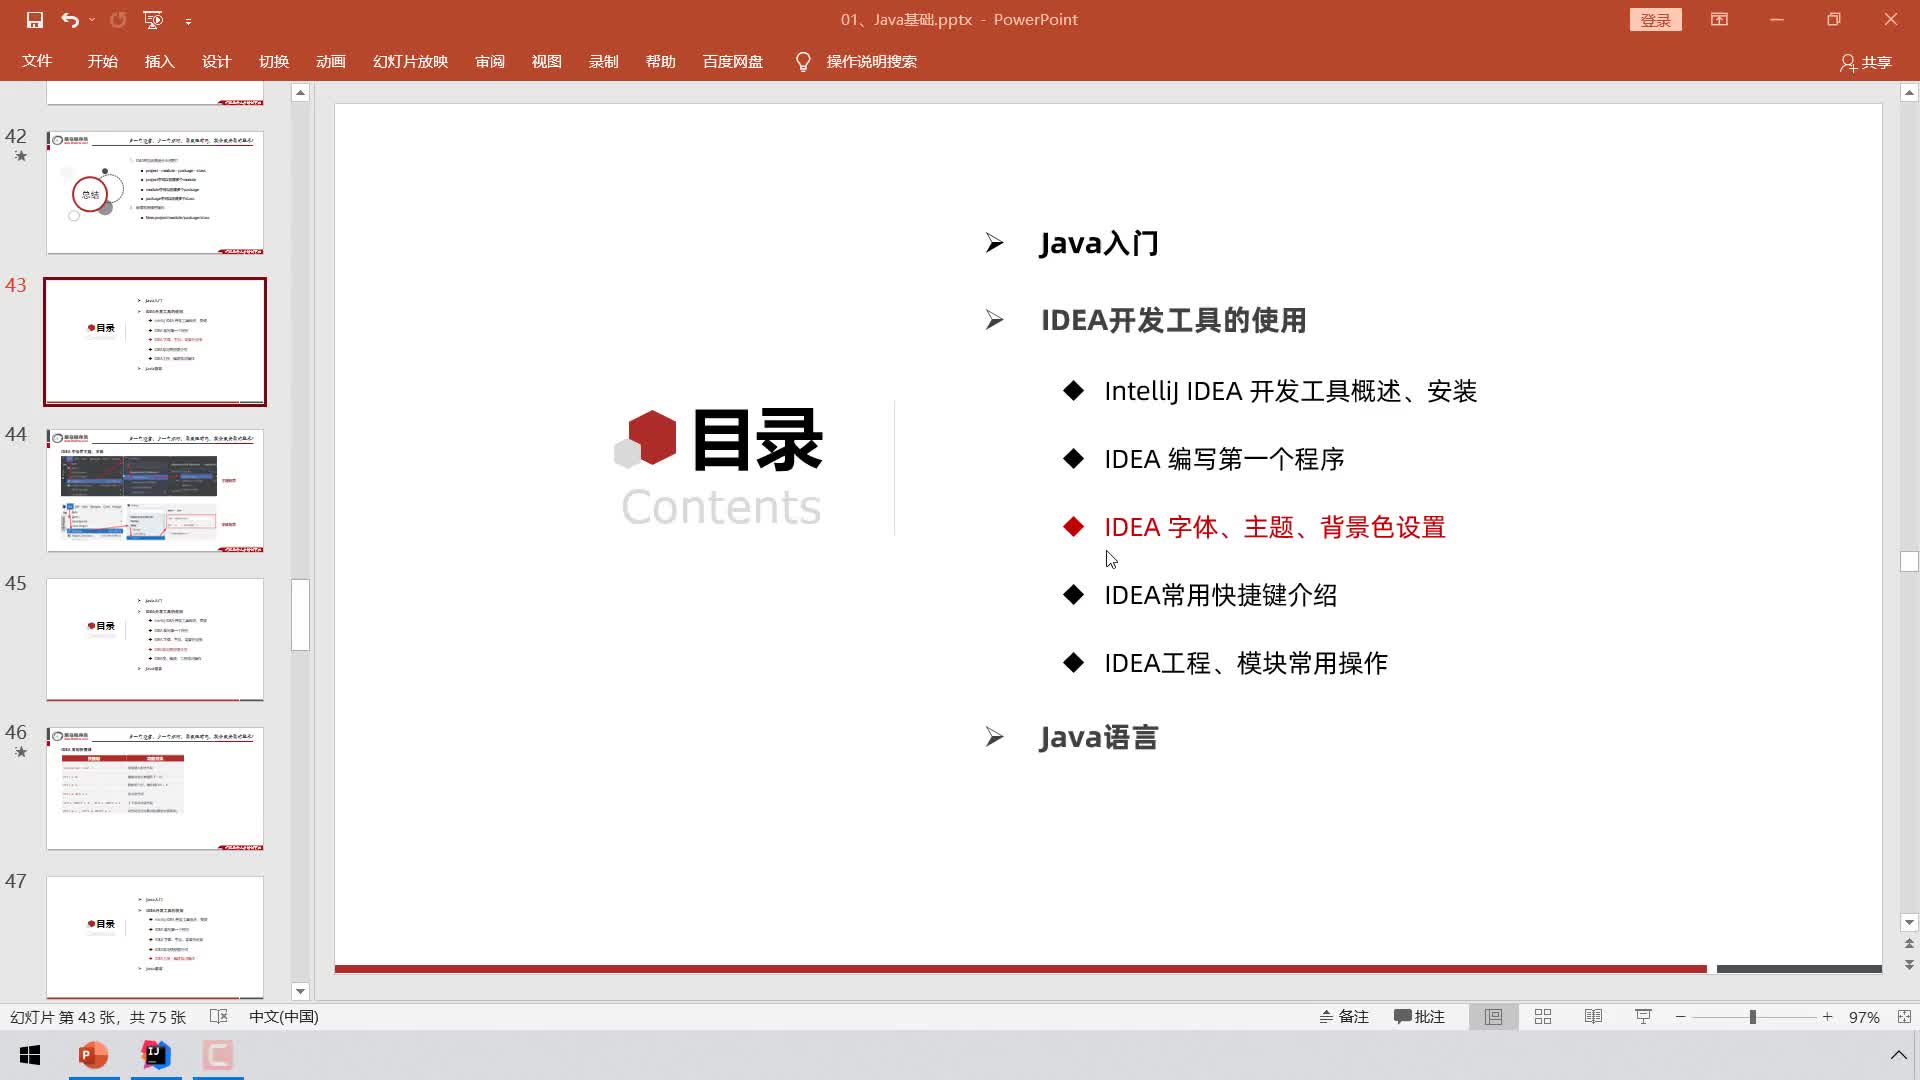The image size is (1920, 1080).
Task: Click the Redo/Repeat icon
Action: (x=118, y=19)
